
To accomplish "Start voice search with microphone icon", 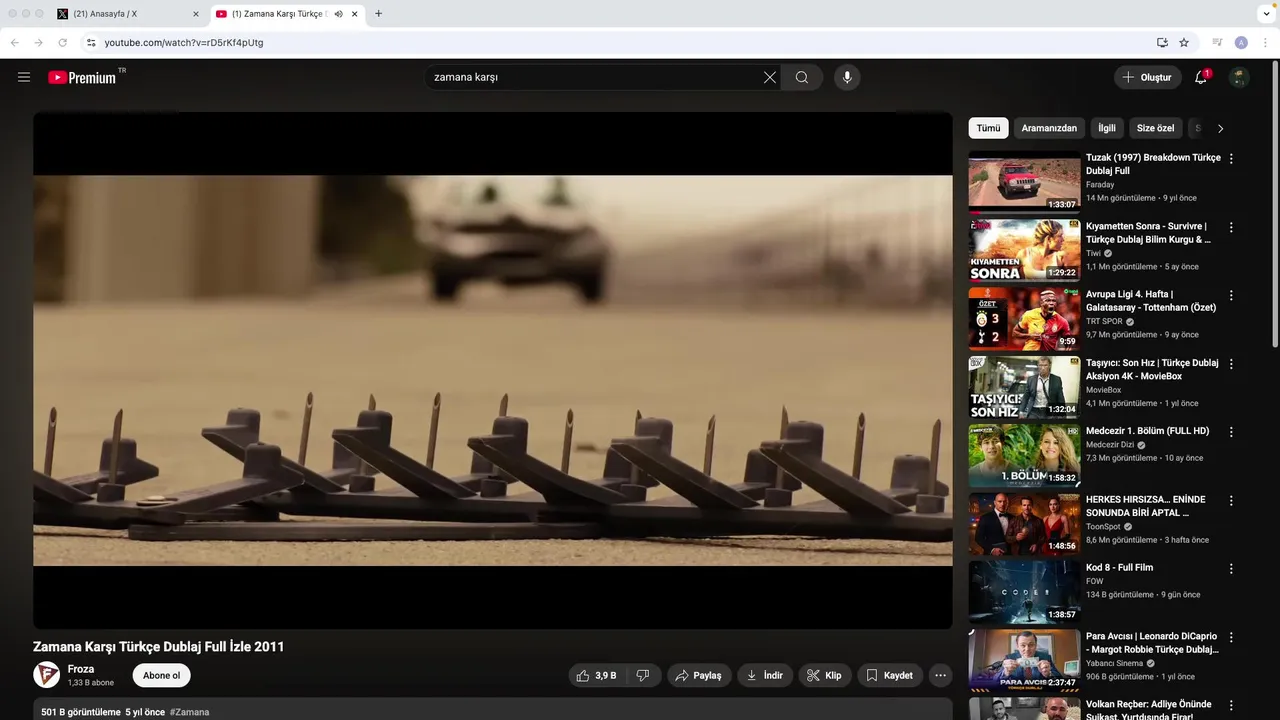I will 847,77.
